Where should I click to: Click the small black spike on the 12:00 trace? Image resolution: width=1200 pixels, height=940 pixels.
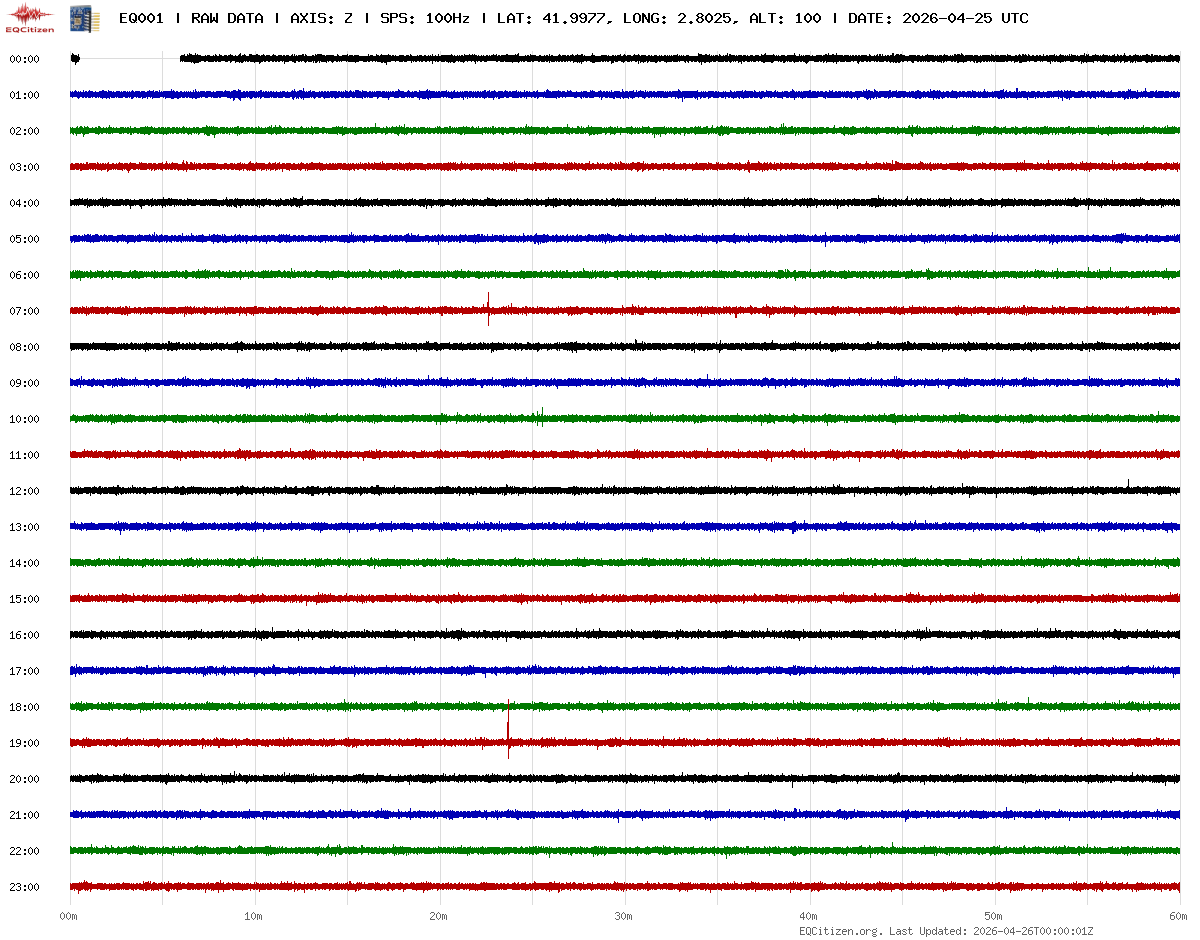pyautogui.click(x=1128, y=485)
